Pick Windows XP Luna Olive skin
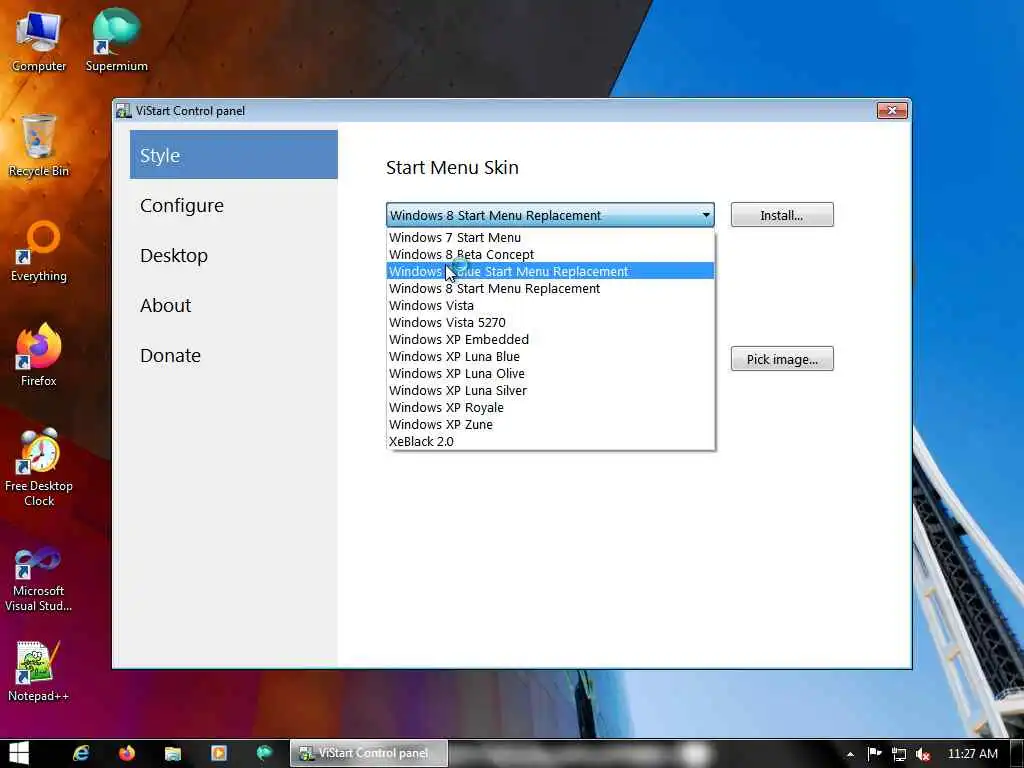Image resolution: width=1024 pixels, height=768 pixels. pos(551,373)
